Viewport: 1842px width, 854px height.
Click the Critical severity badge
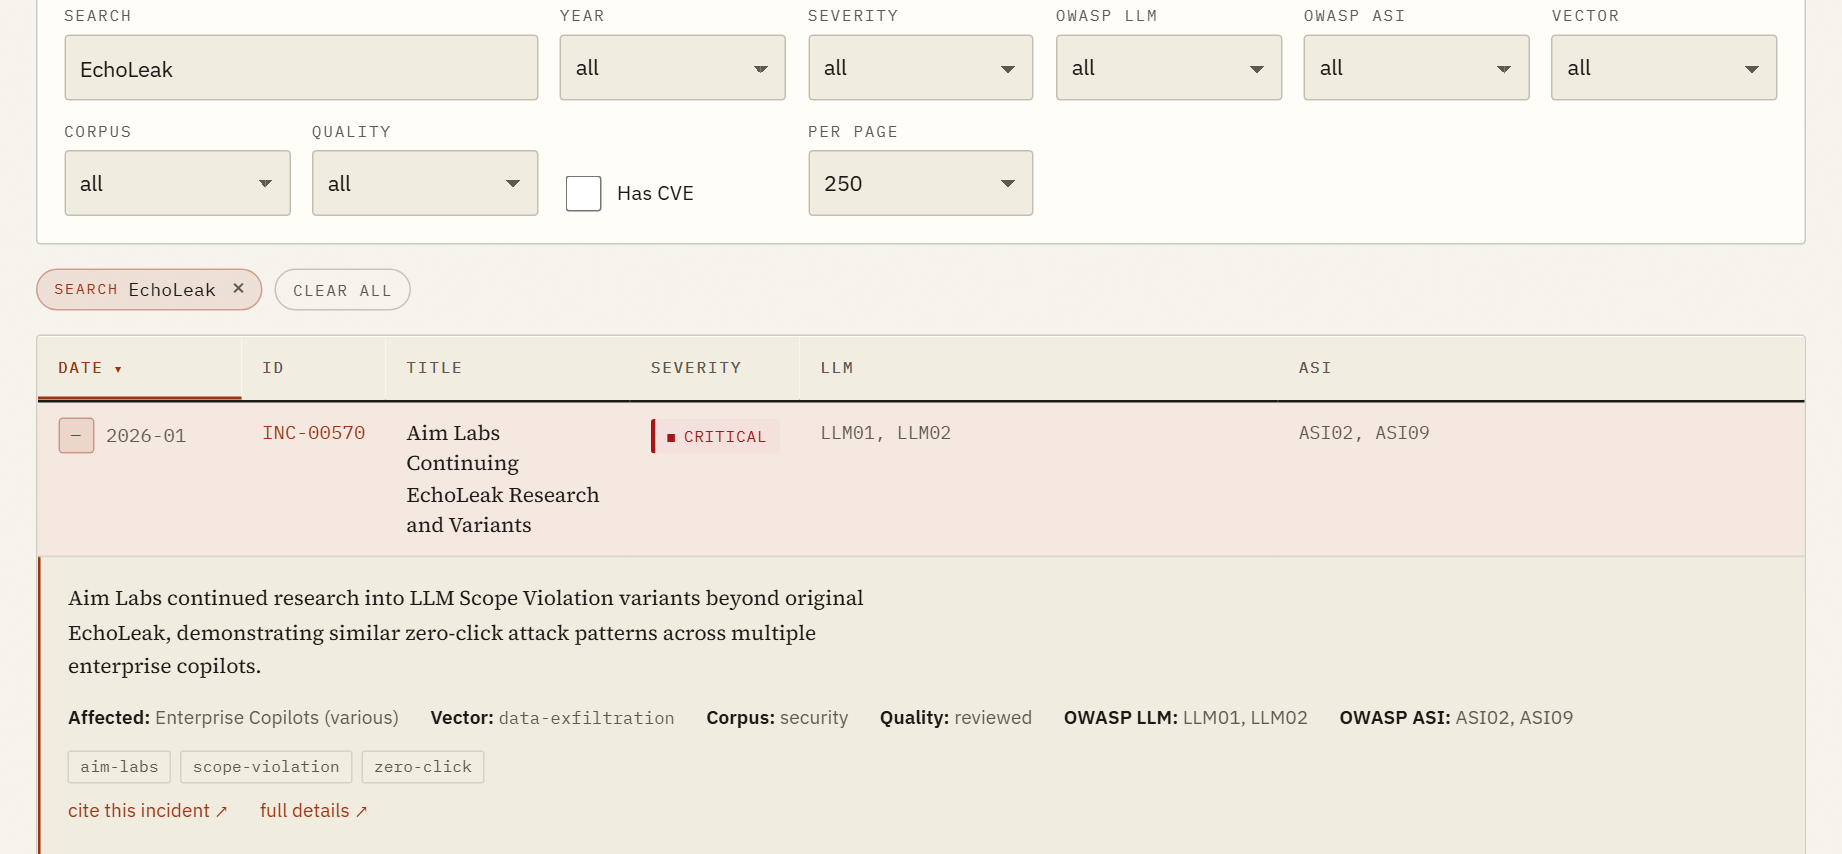pyautogui.click(x=715, y=436)
